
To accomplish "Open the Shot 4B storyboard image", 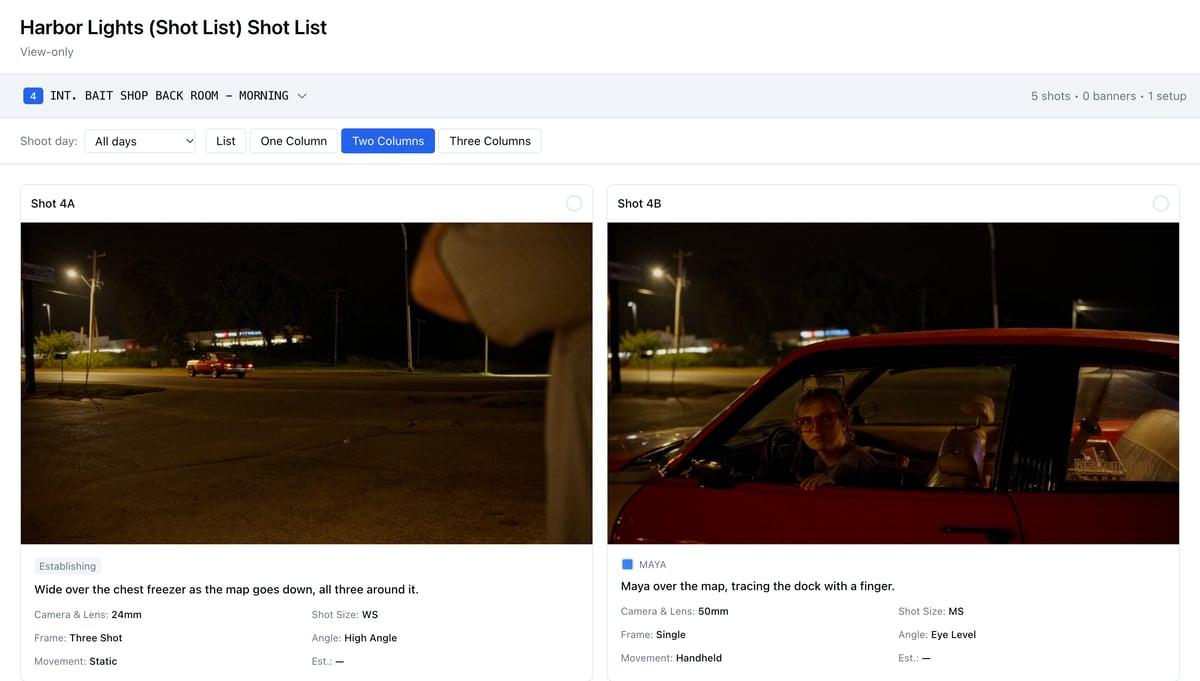I will point(893,383).
